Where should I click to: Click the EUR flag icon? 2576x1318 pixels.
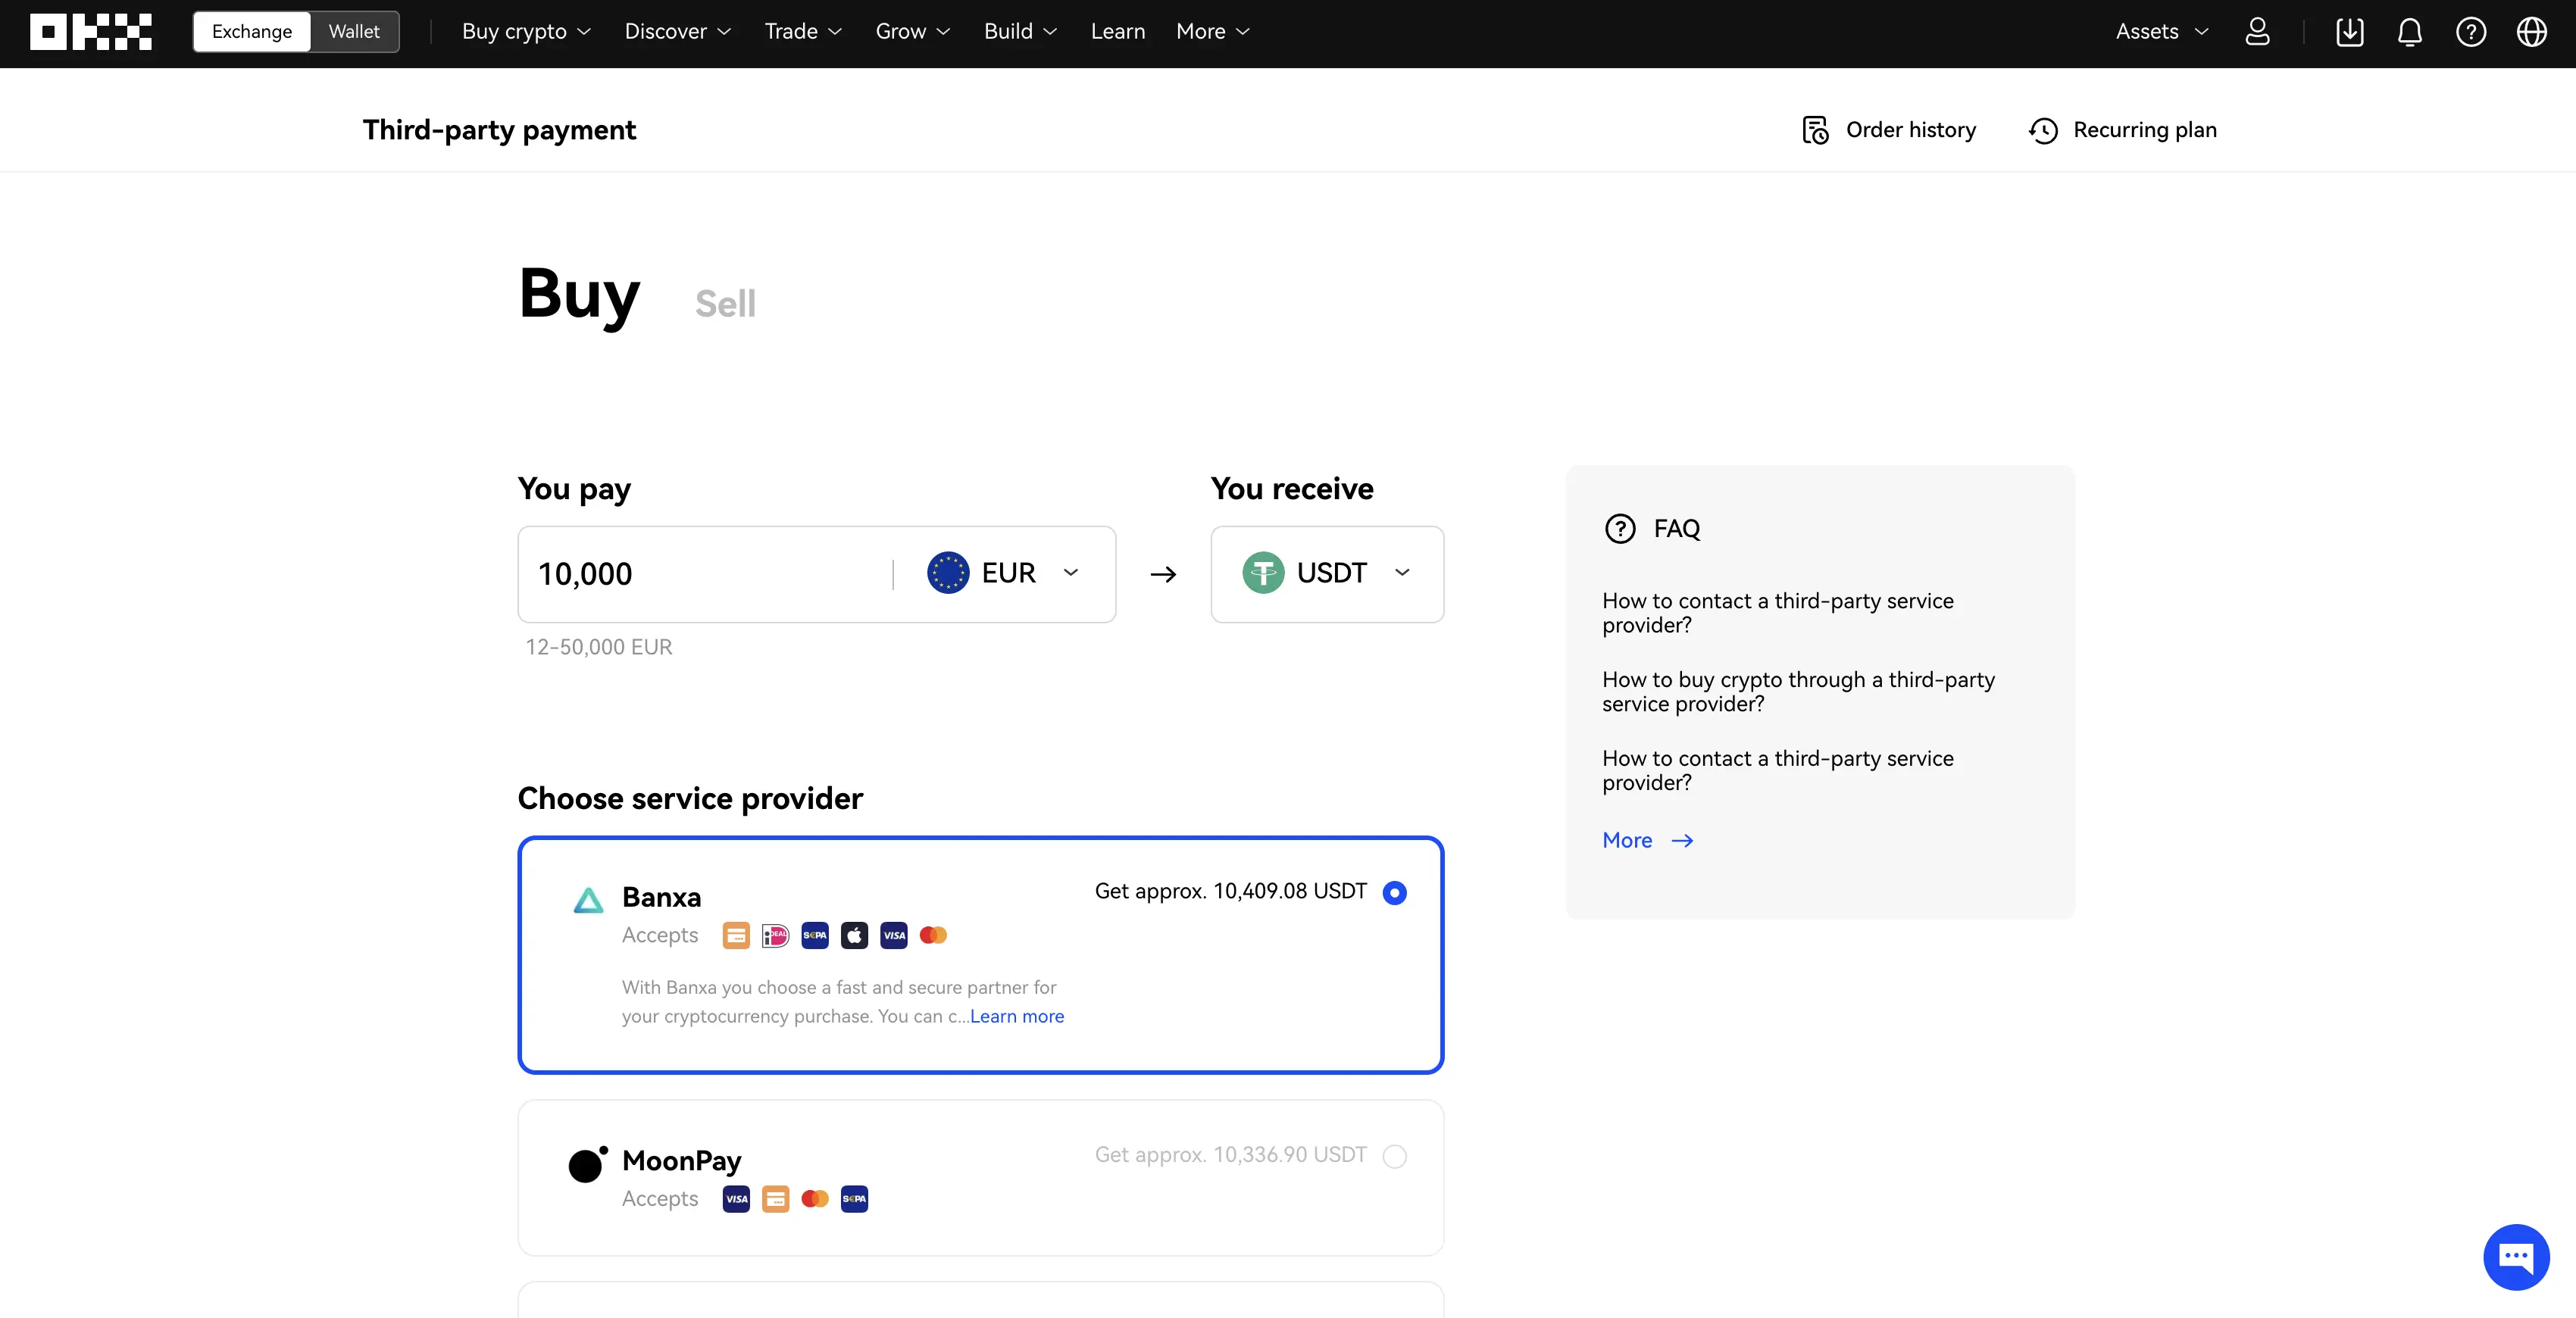tap(947, 573)
